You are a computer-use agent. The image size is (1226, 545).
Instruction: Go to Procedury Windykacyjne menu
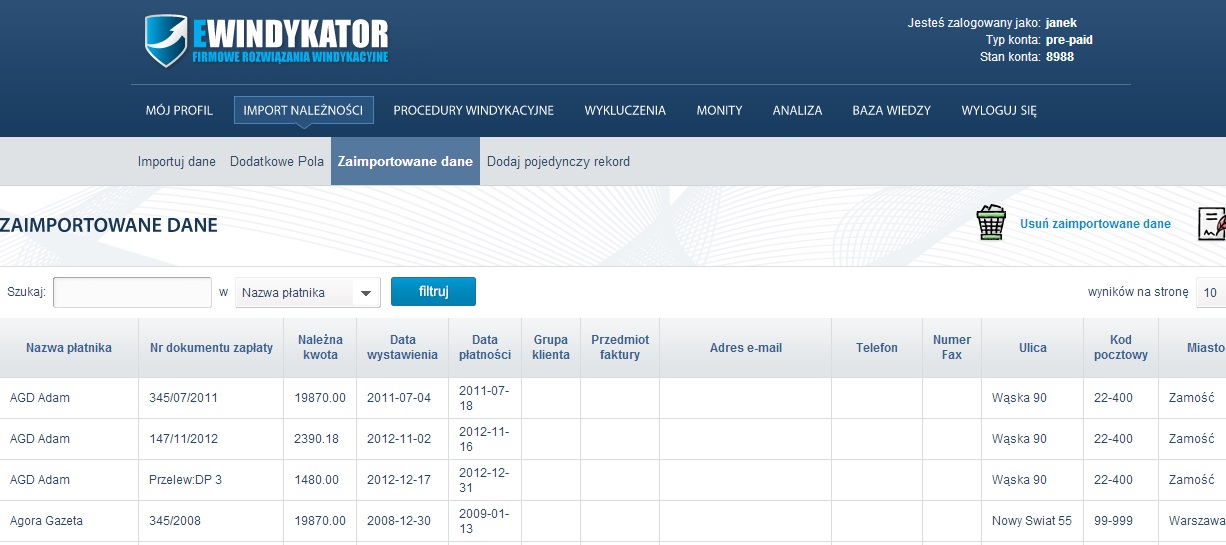[x=473, y=111]
